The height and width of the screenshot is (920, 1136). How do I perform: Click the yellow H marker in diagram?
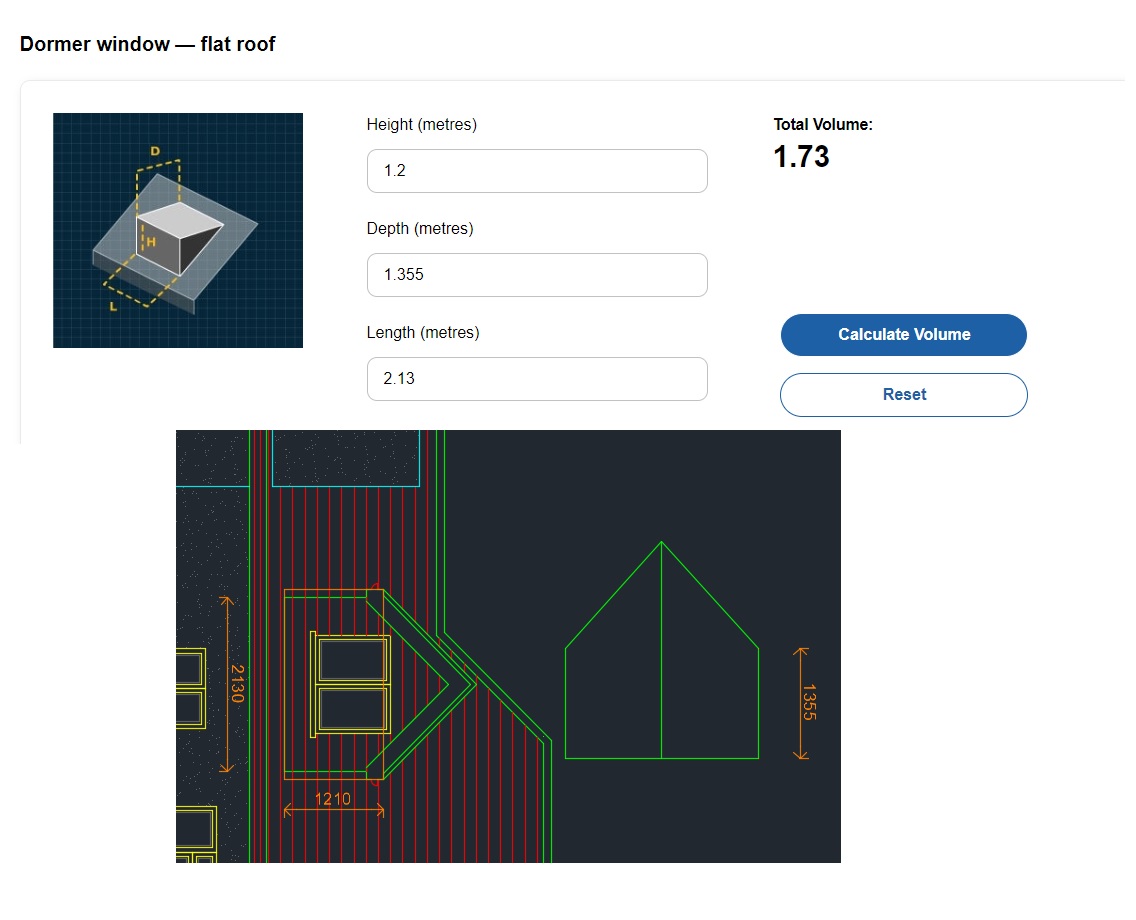[151, 242]
